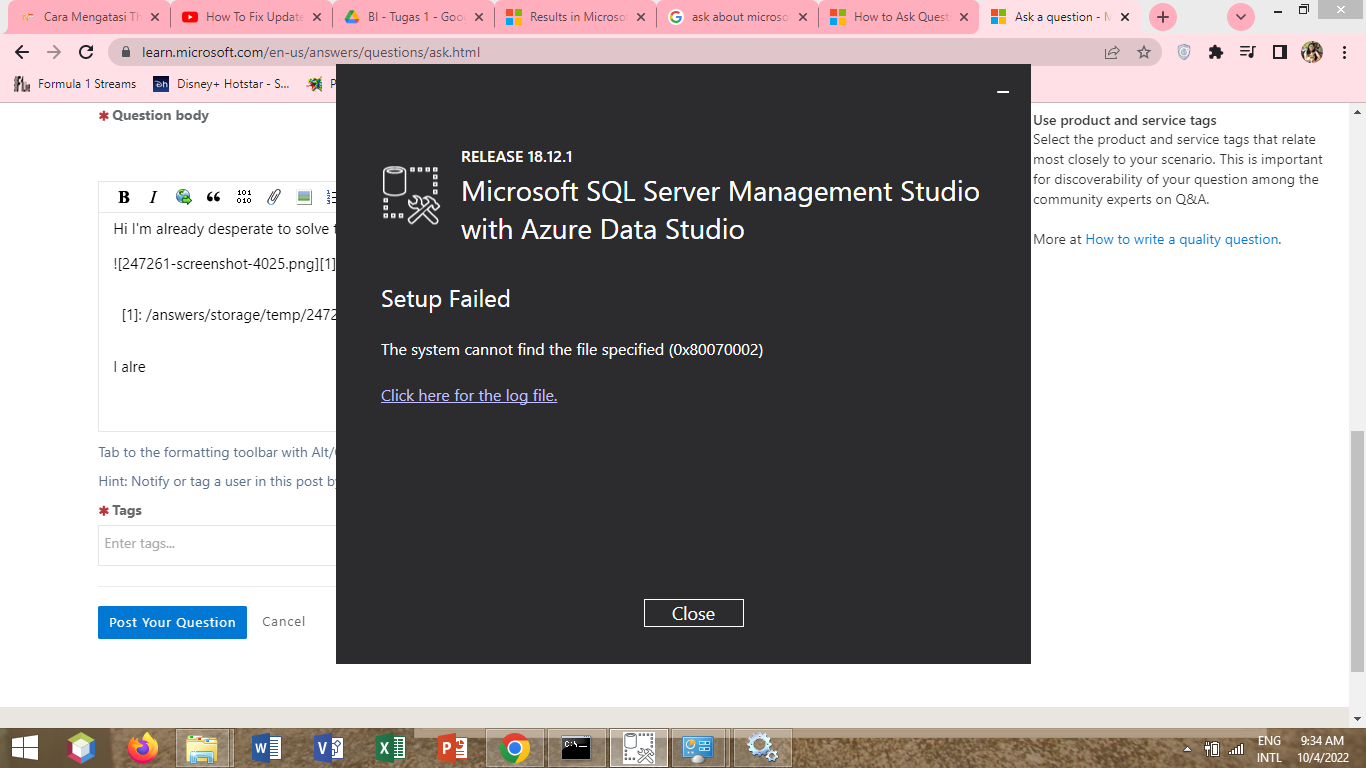Click ENG INTL language indicator
The image size is (1366, 768).
tap(1269, 748)
